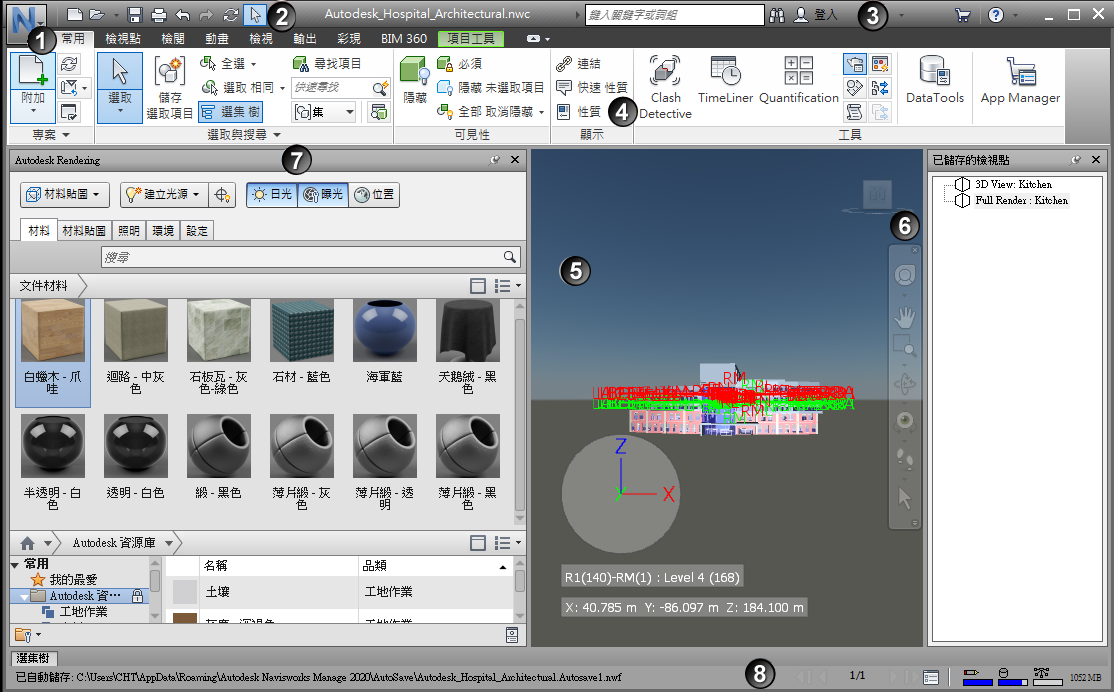This screenshot has height=692, width=1114.
Task: Open the Quantification tool
Action: point(799,80)
